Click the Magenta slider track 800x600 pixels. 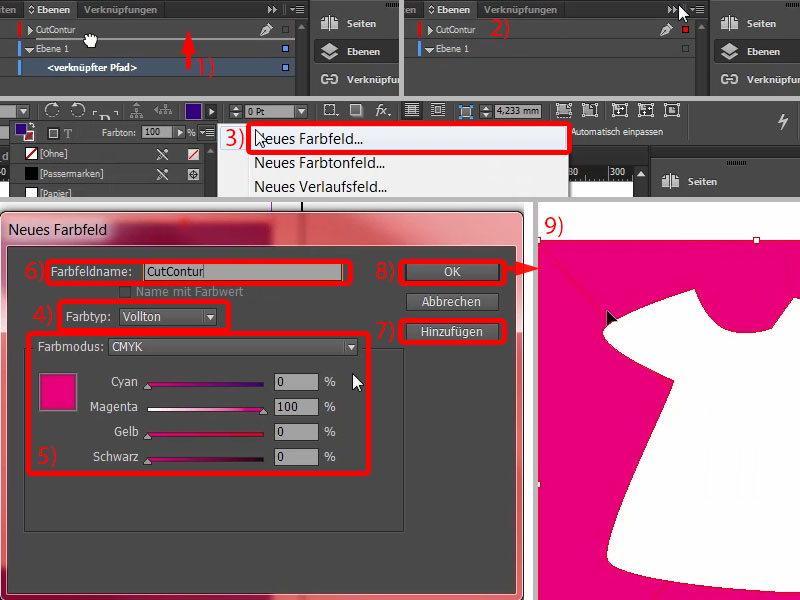coord(206,409)
